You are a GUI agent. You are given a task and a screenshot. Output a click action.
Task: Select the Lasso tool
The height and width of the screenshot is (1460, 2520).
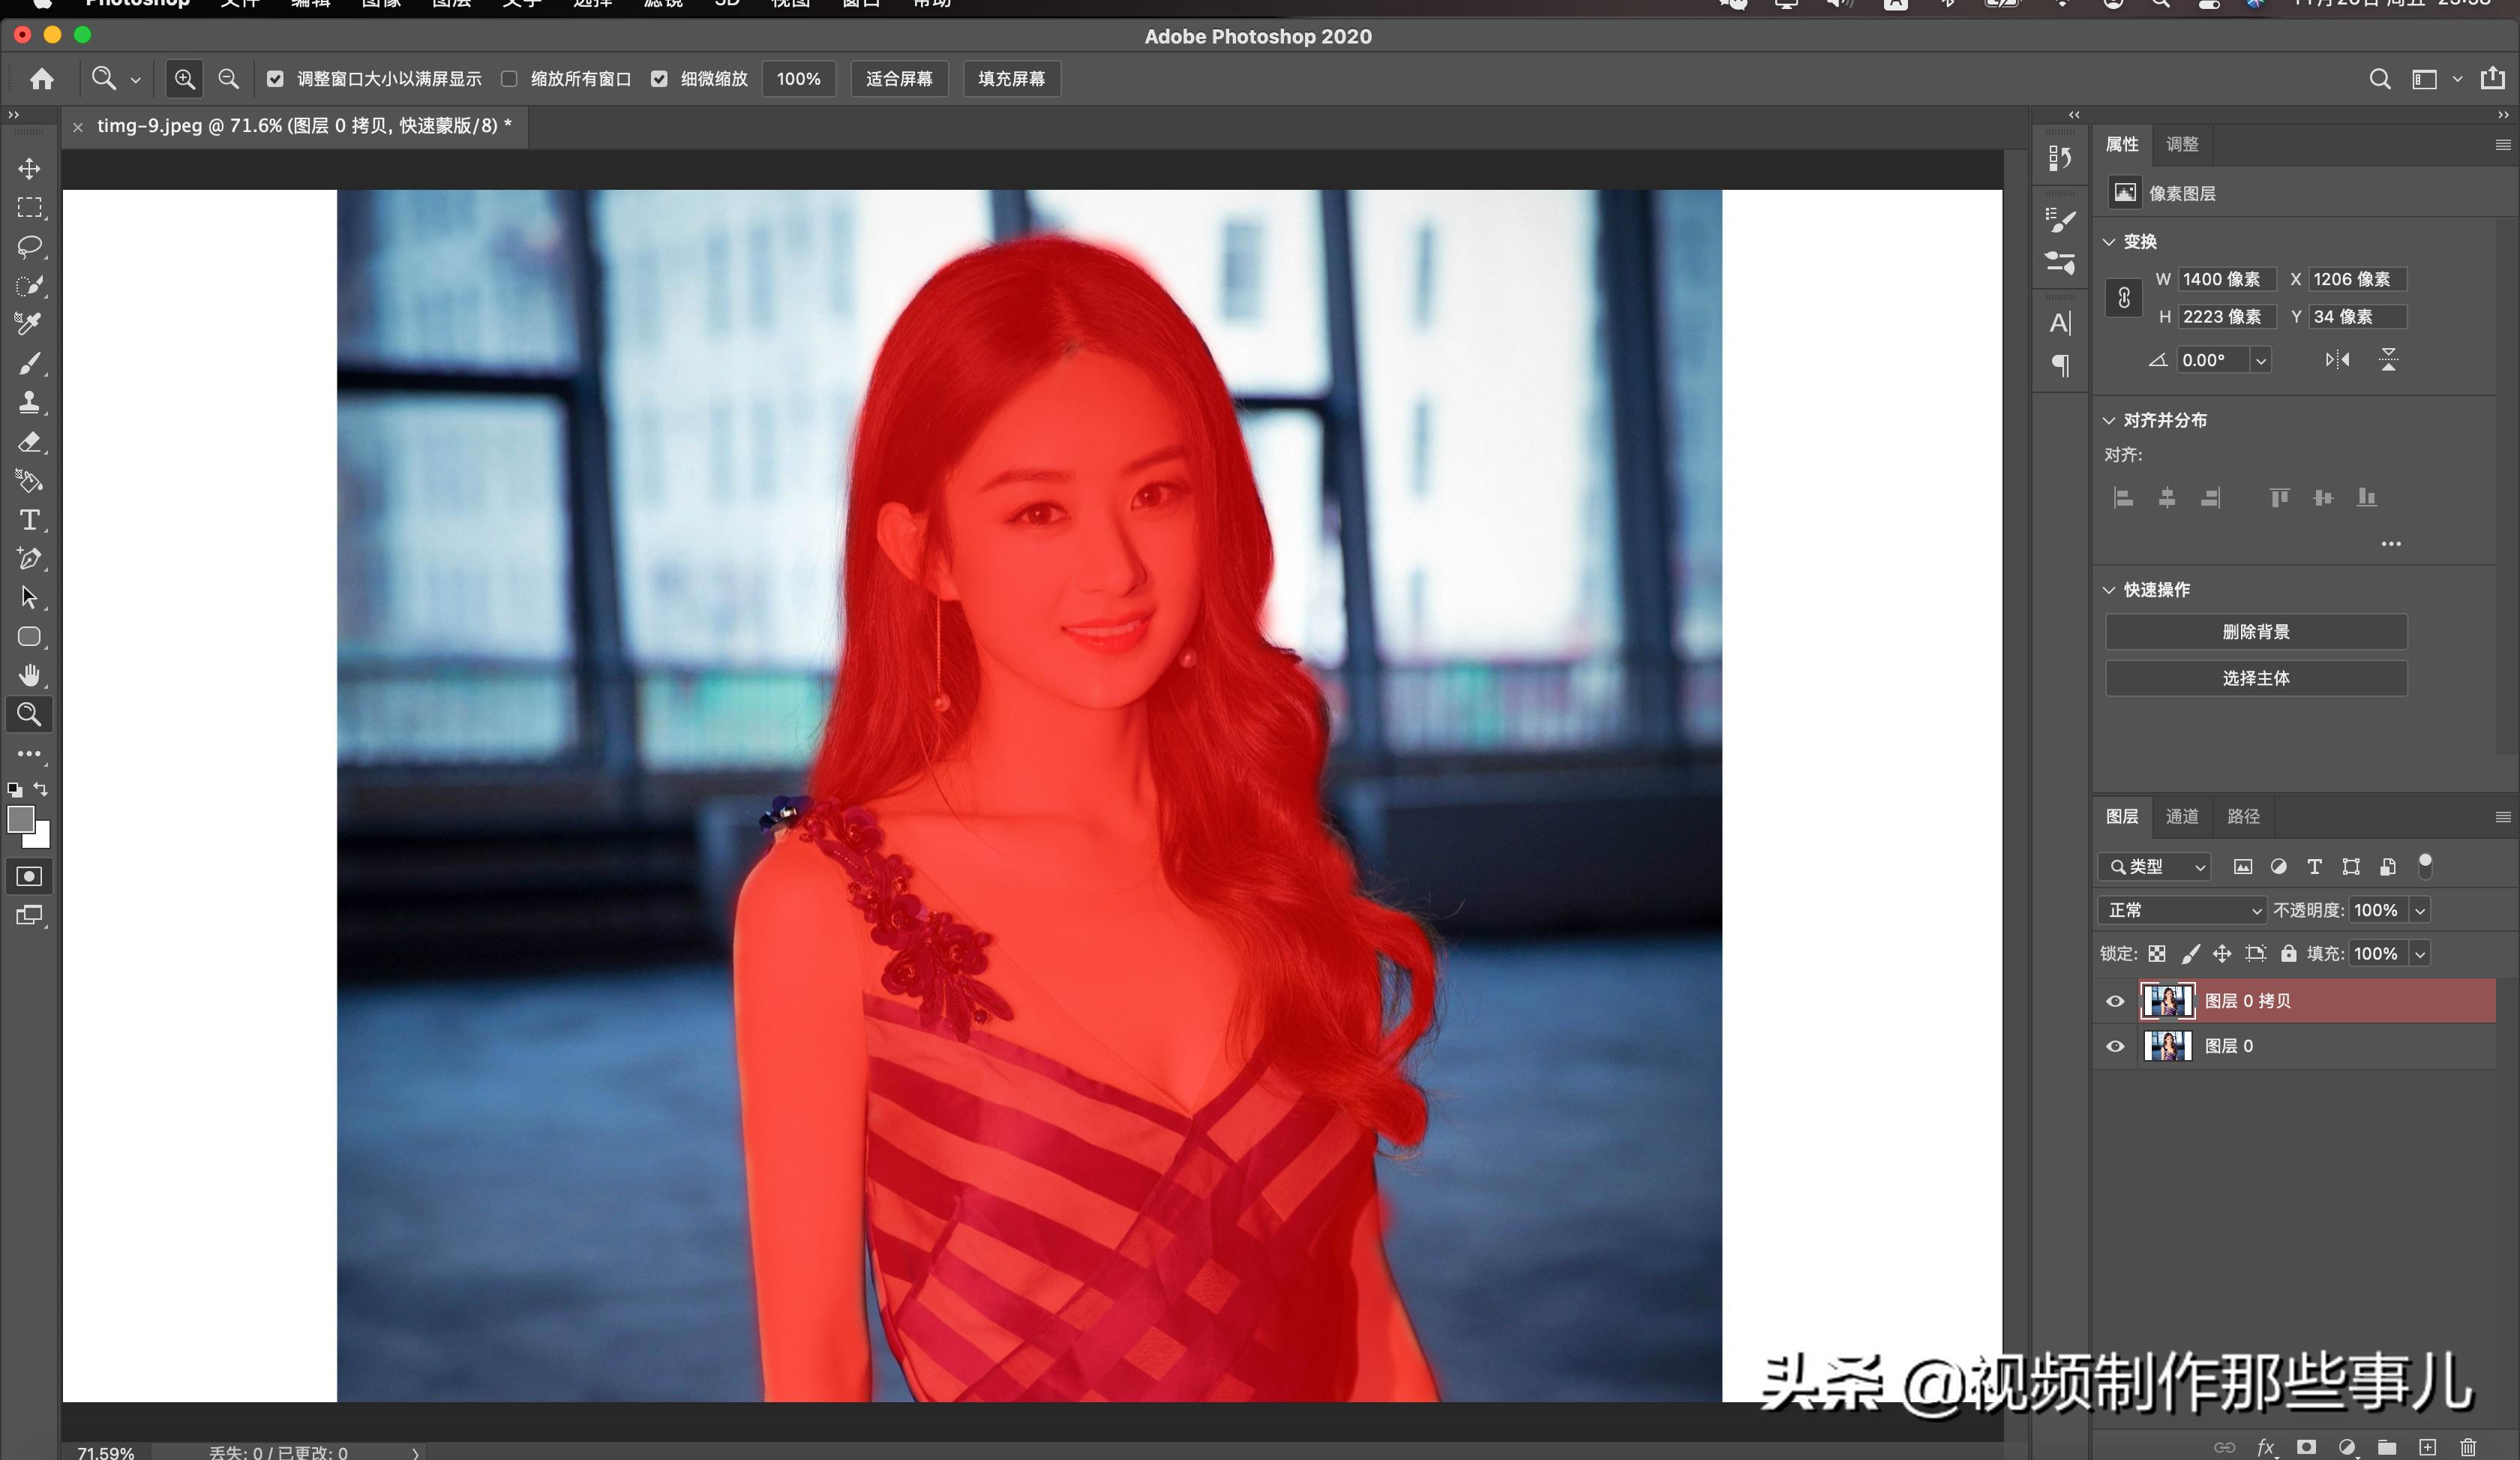tap(29, 246)
